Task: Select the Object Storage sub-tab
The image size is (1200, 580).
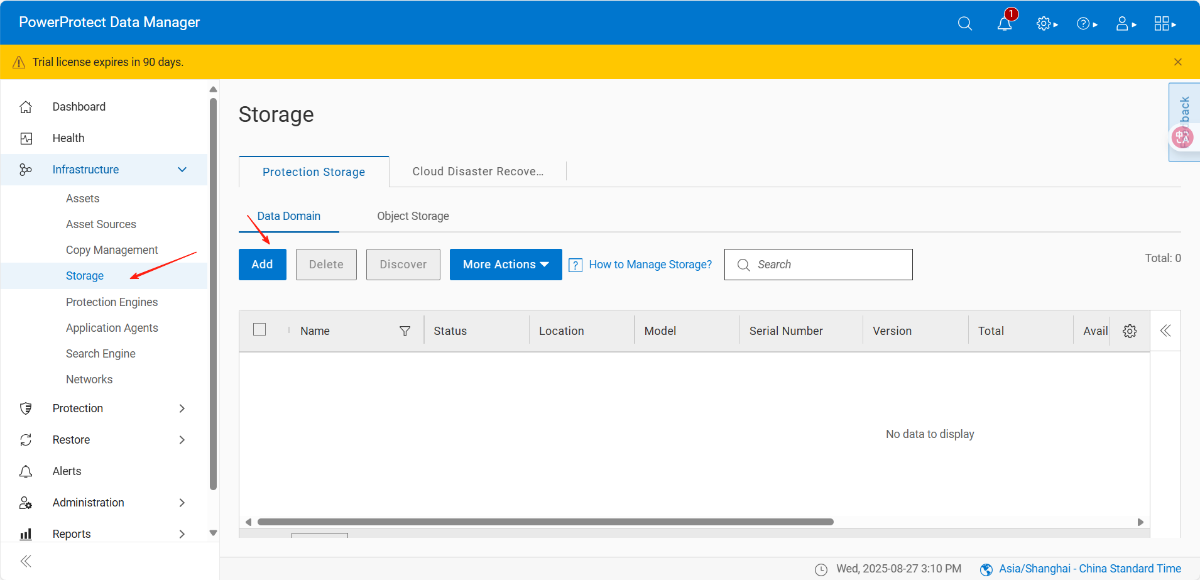Action: [x=413, y=216]
